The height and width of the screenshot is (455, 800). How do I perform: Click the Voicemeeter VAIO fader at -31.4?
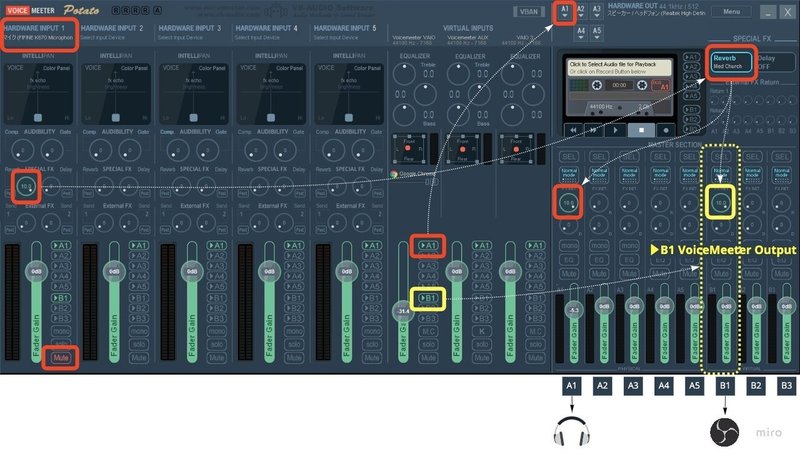[x=403, y=311]
